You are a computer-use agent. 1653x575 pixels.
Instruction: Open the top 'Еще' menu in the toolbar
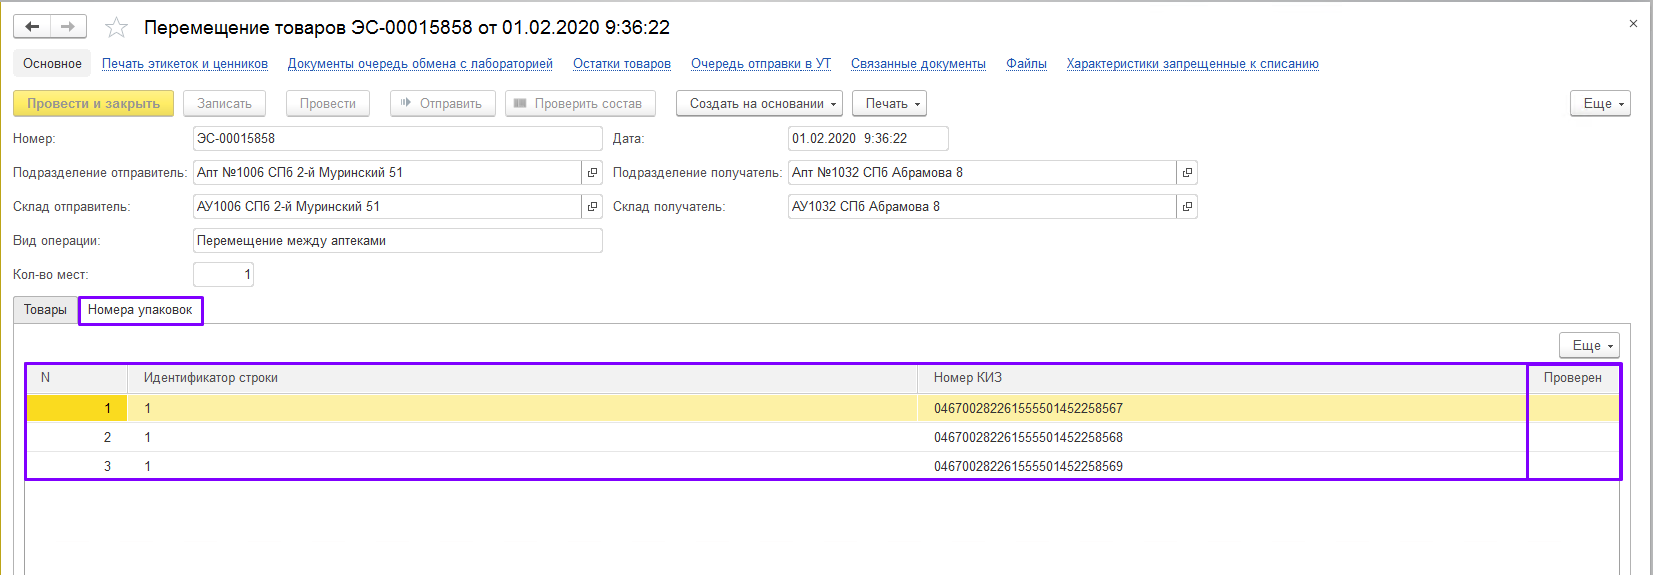(1600, 104)
